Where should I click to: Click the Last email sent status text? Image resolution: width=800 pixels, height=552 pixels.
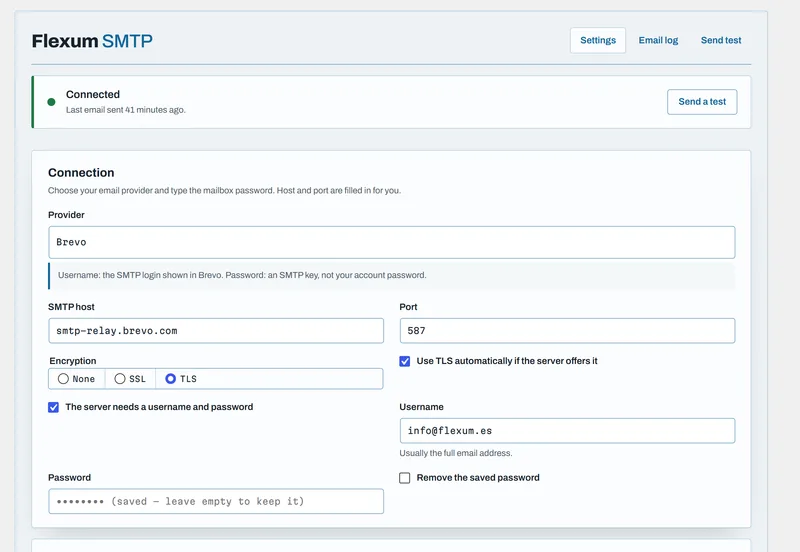(x=126, y=110)
